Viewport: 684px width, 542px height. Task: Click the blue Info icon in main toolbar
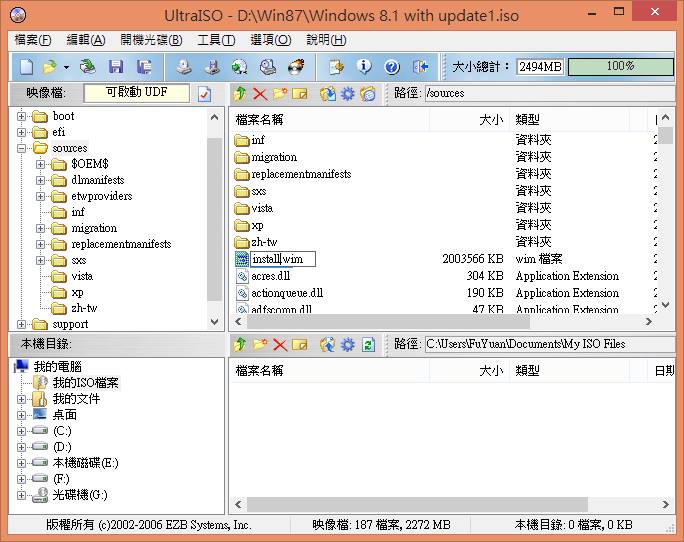click(x=364, y=67)
